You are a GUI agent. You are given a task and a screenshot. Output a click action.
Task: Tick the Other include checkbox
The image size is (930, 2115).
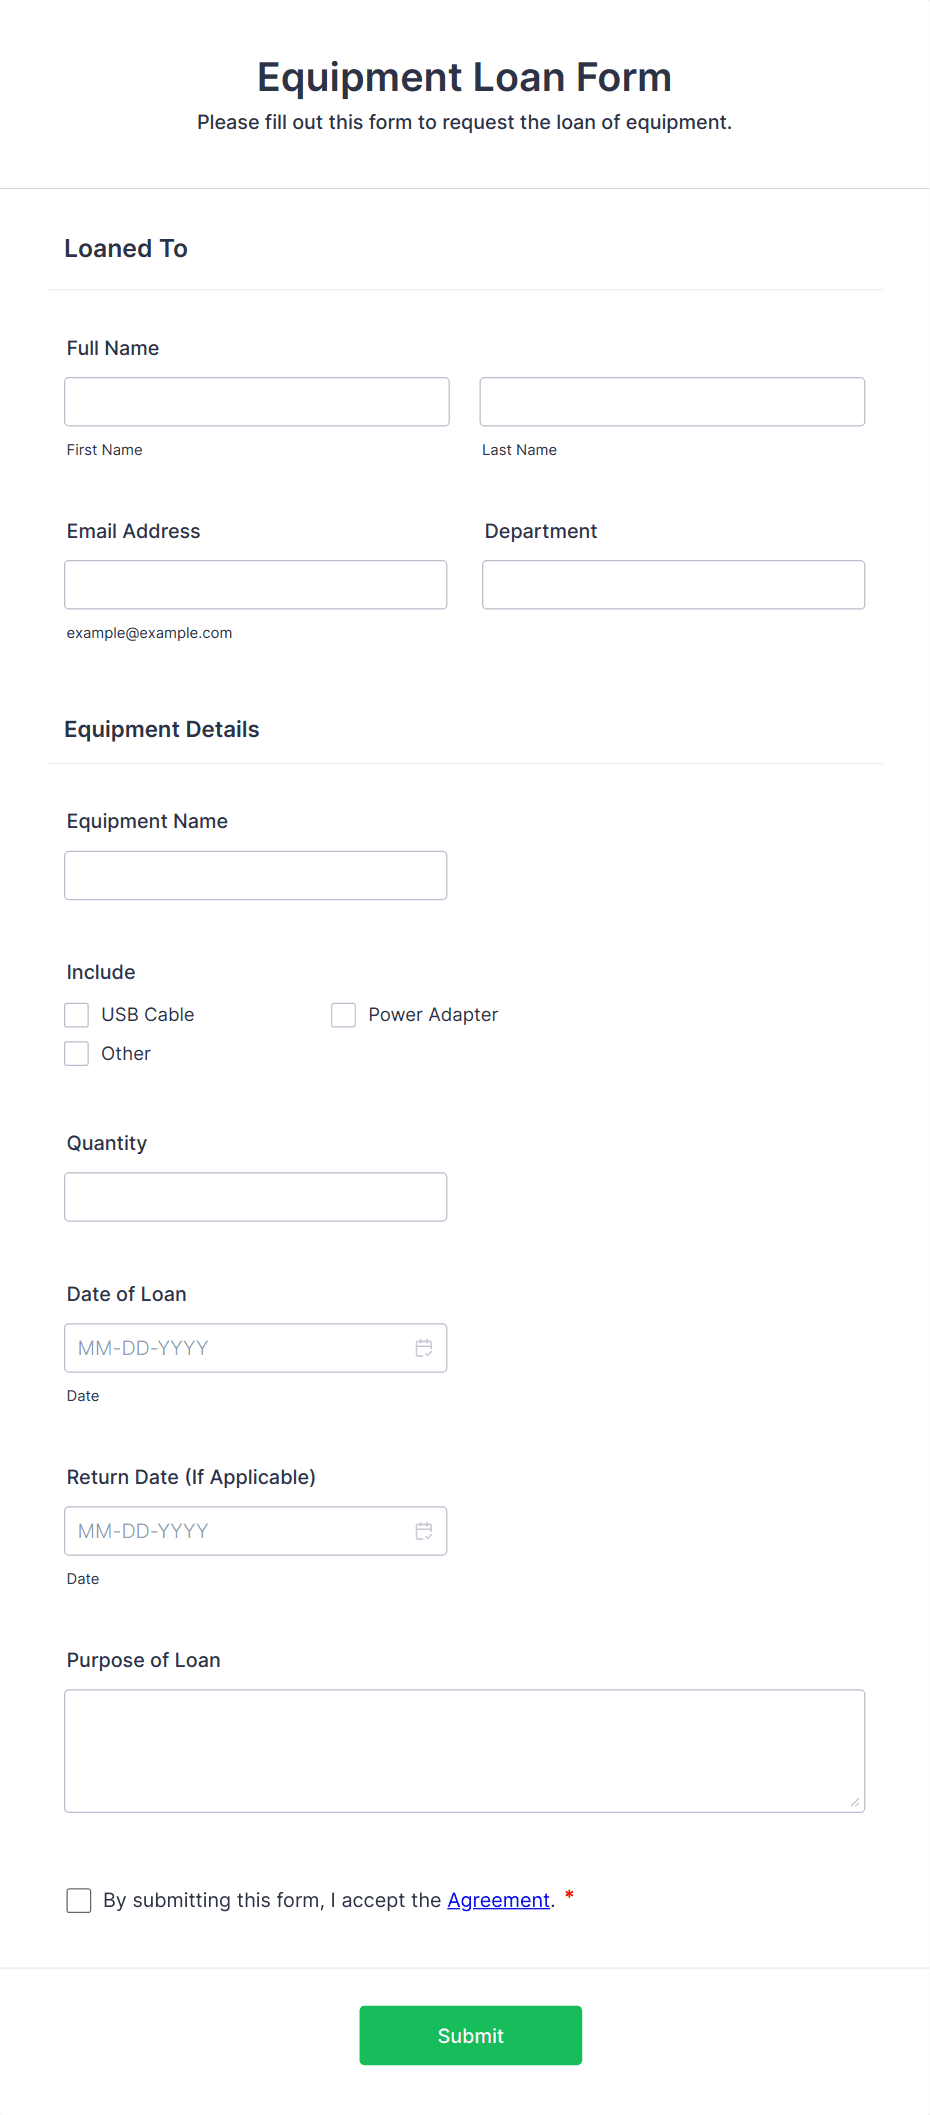click(77, 1054)
